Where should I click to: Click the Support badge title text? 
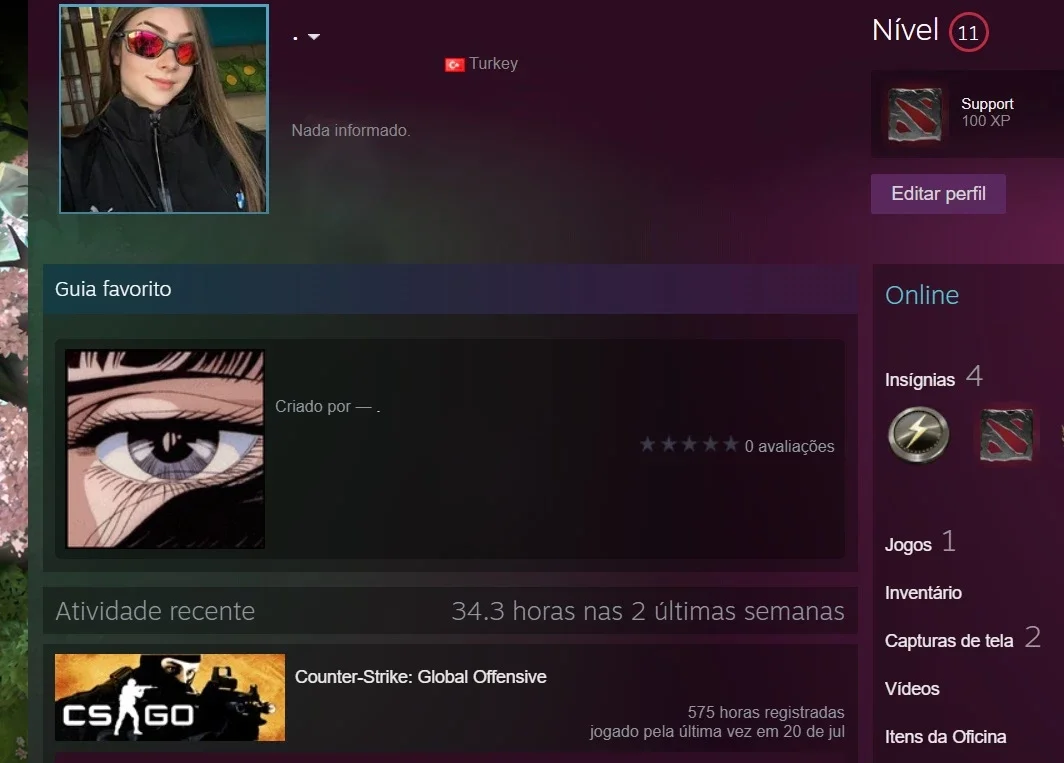point(987,104)
